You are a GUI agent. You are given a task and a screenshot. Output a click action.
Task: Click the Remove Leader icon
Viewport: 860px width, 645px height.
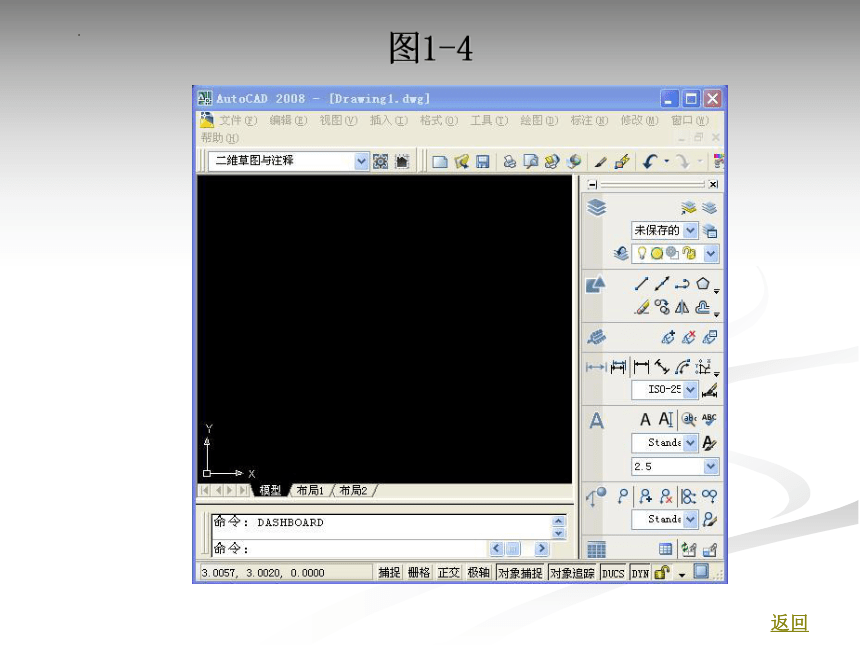pos(666,496)
